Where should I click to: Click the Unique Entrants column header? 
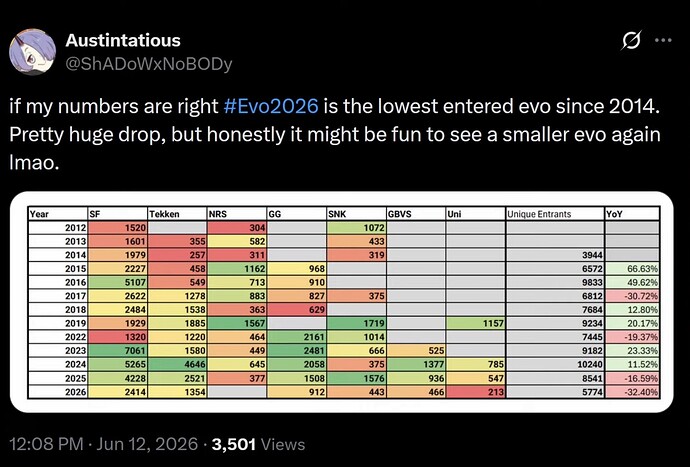click(555, 214)
